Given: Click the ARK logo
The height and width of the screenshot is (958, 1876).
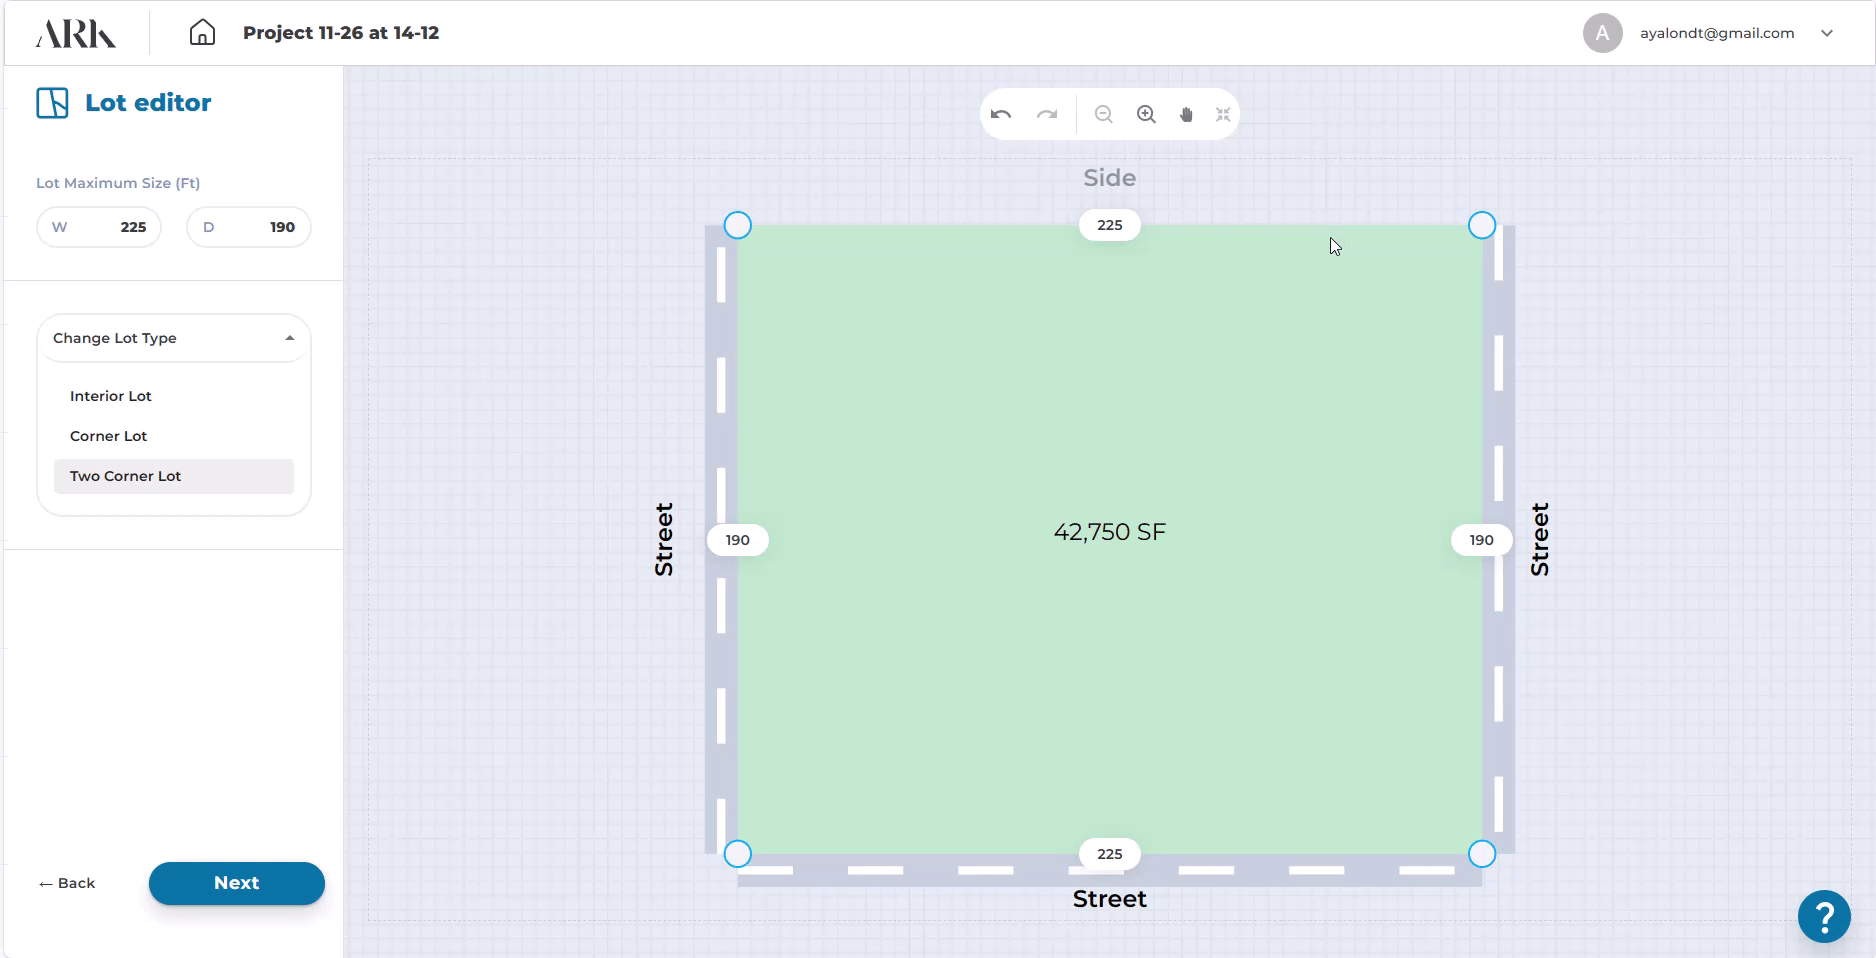Looking at the screenshot, I should pos(76,33).
